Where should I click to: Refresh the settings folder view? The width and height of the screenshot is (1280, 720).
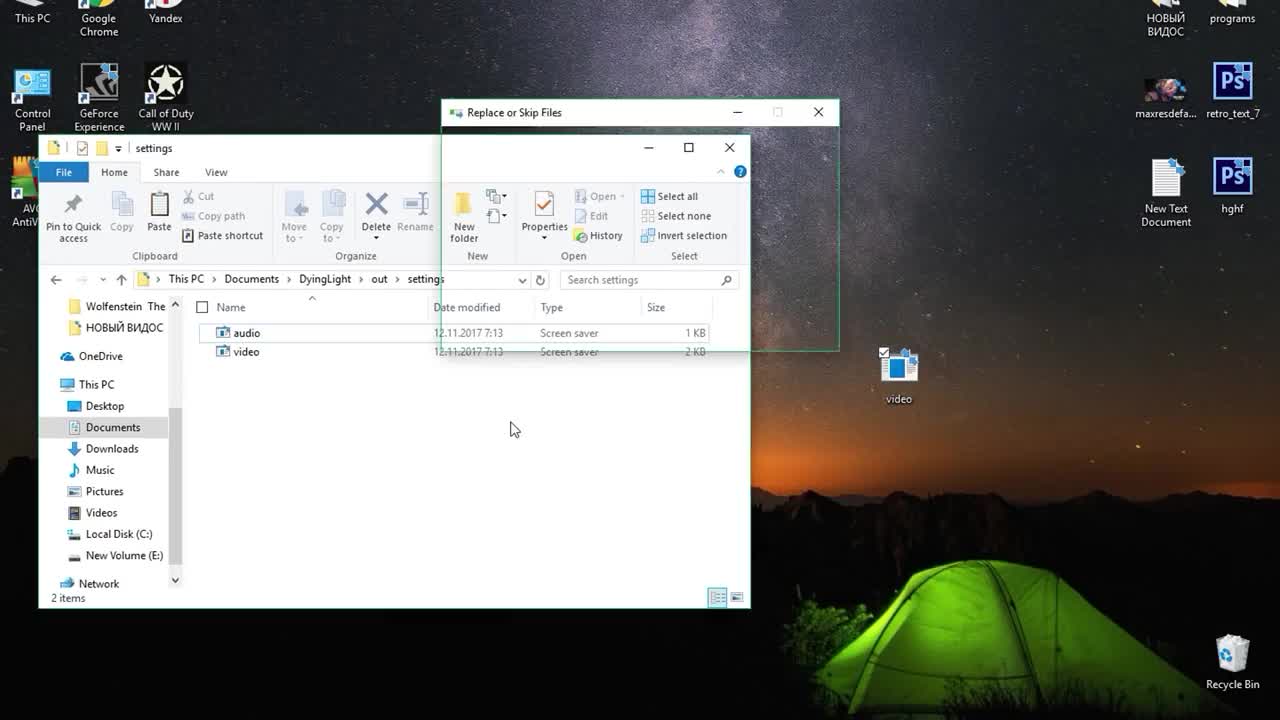coord(540,280)
